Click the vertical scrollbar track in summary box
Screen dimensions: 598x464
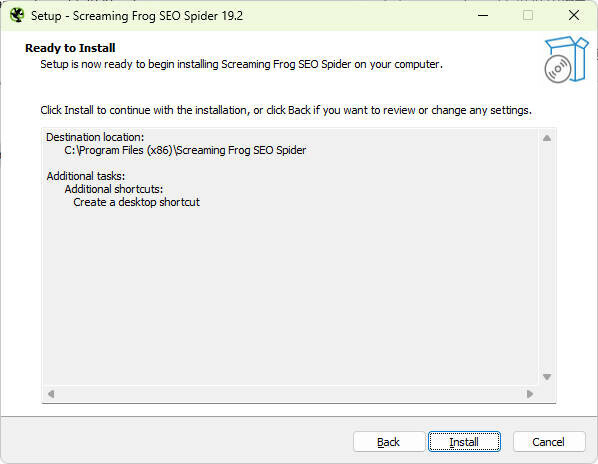[x=547, y=257]
